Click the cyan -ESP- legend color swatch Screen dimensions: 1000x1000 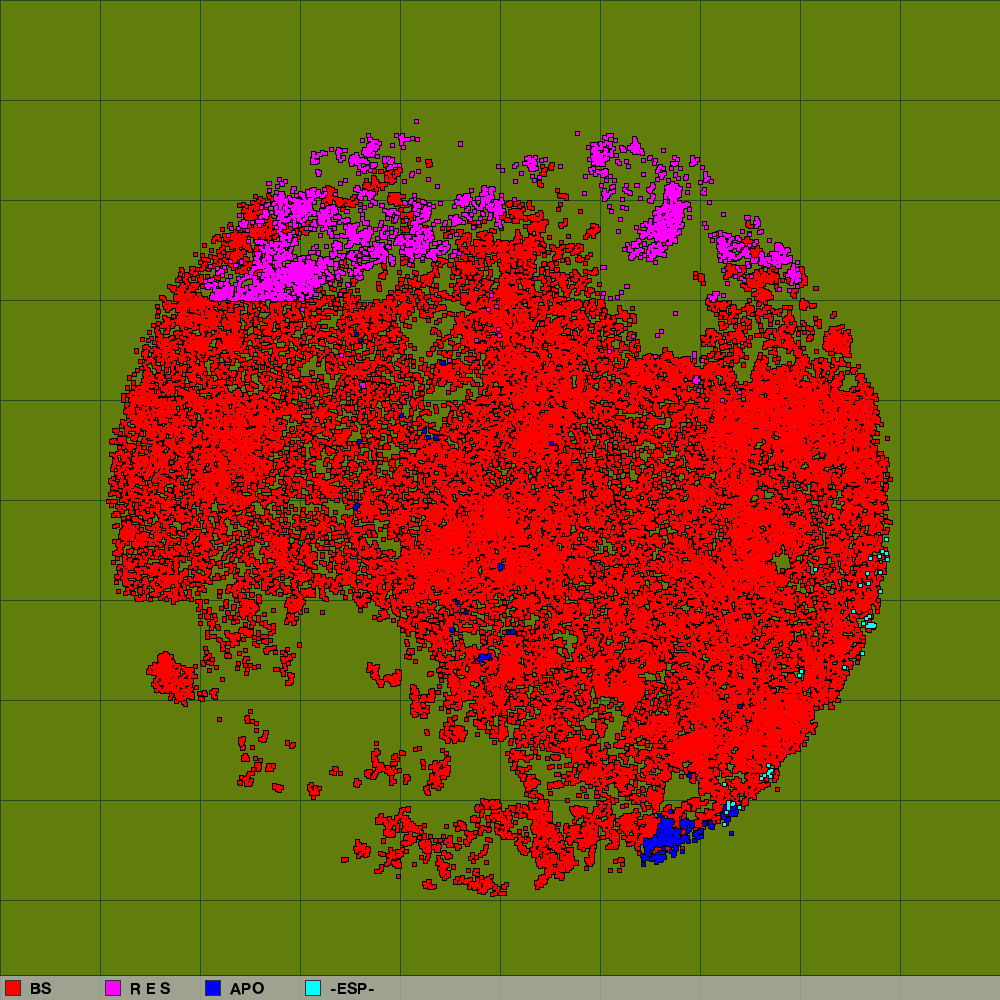click(x=313, y=988)
